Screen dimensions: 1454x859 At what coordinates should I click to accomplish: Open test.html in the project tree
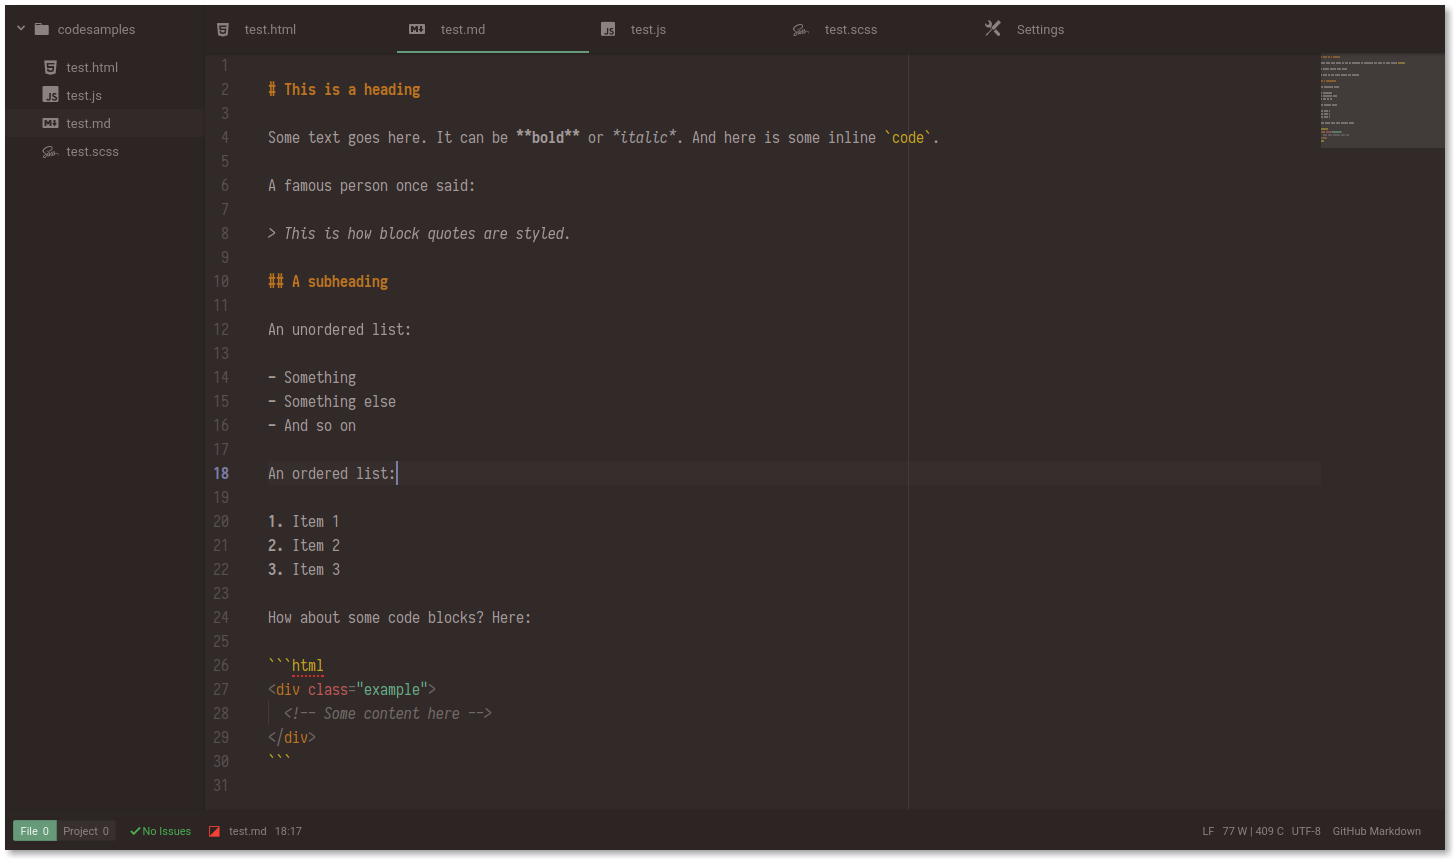(x=104, y=67)
